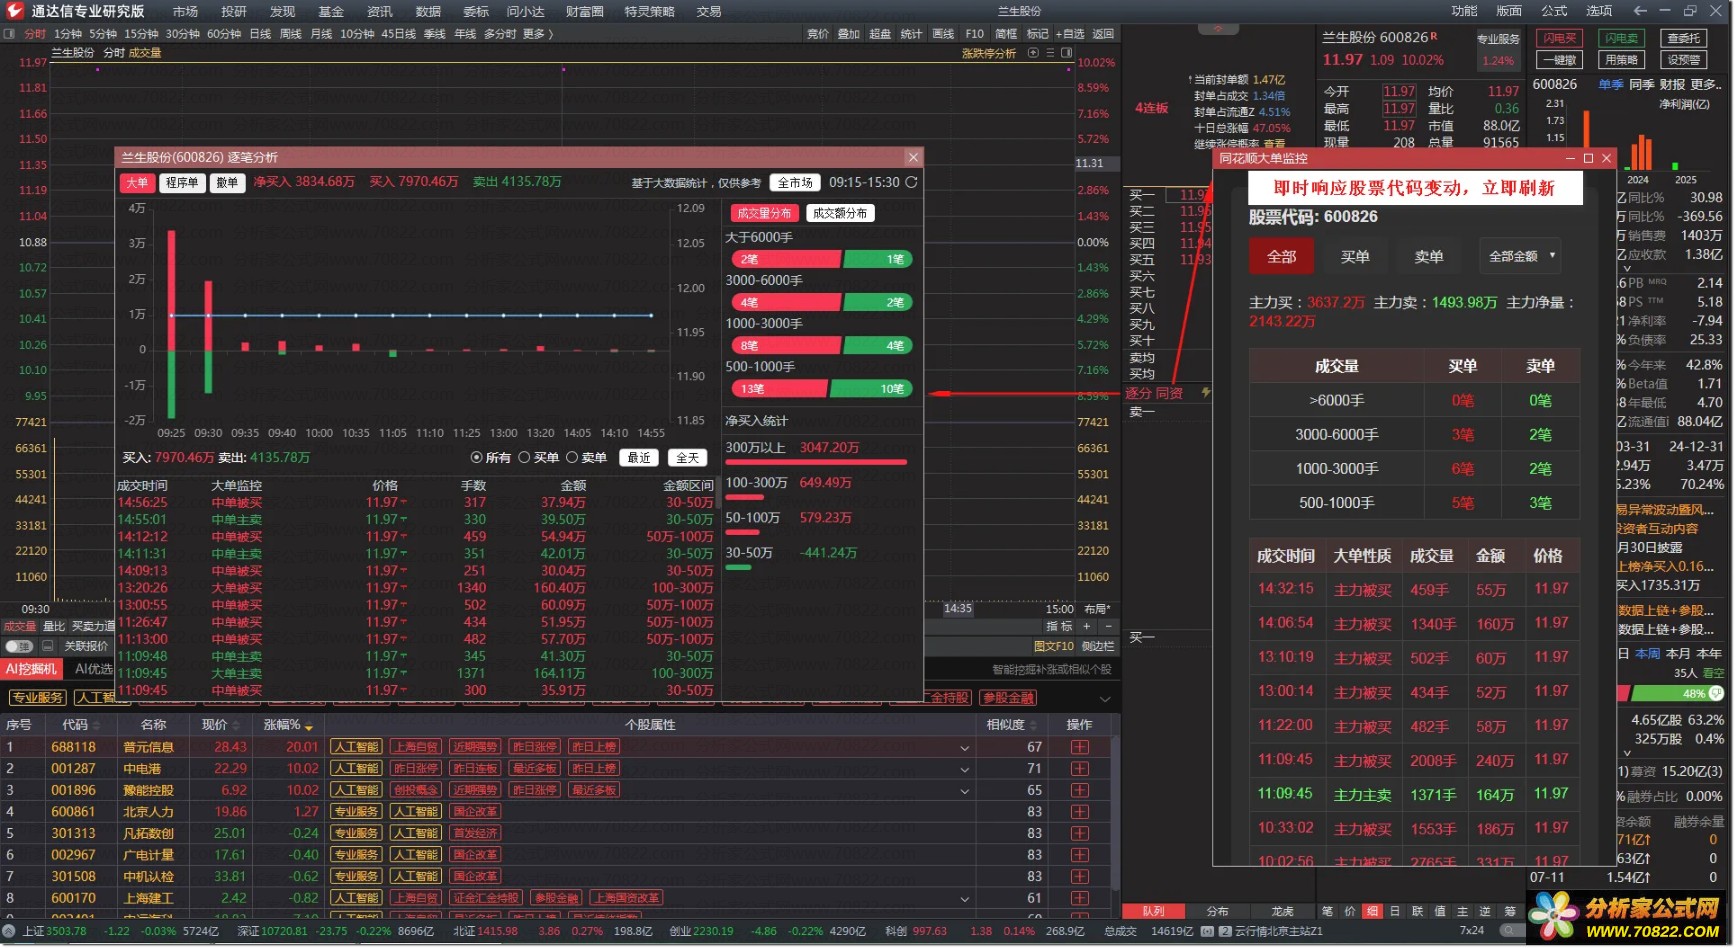1736x948 pixels.
Task: Click status bar round icon before 上证
Action: click(x=9, y=931)
